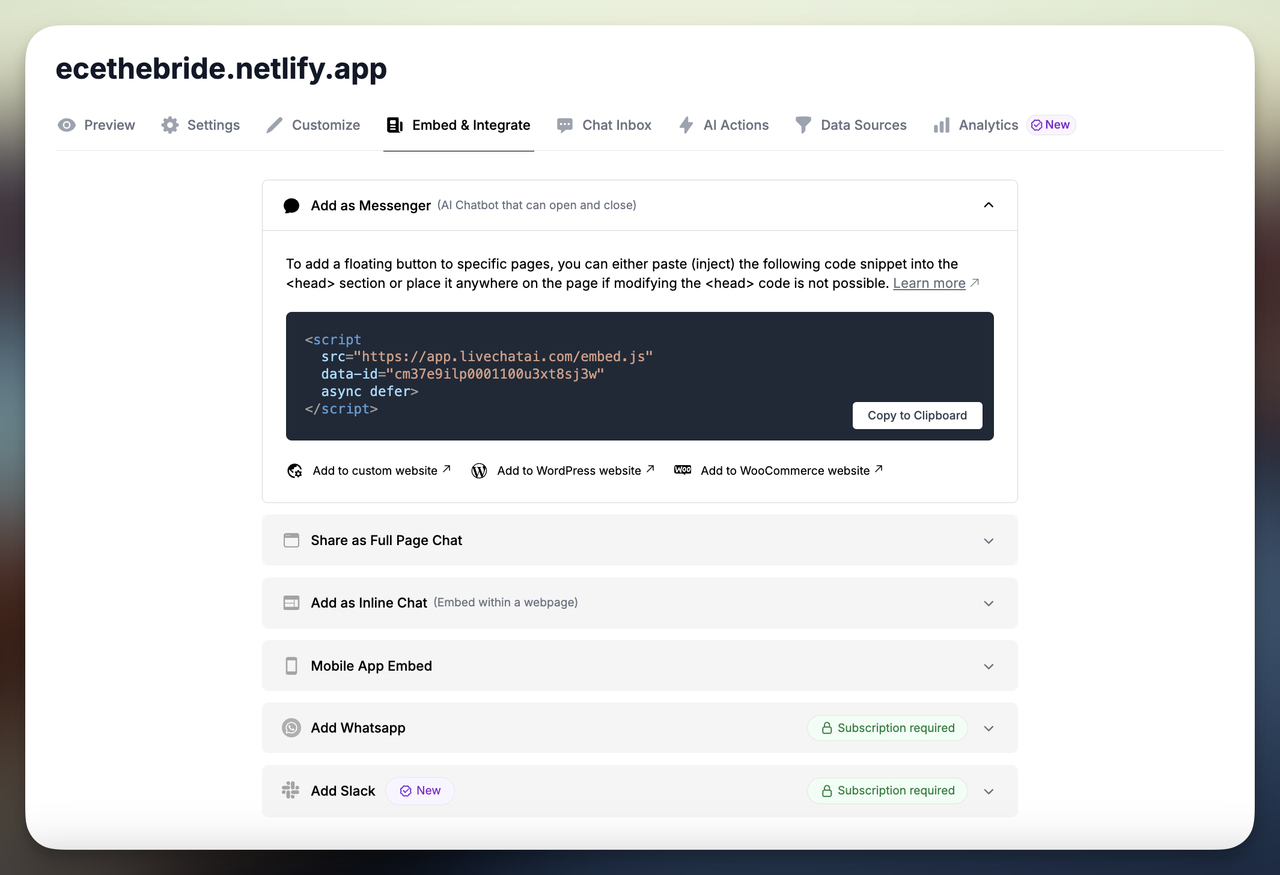Click the WordPress logo icon
Image resolution: width=1280 pixels, height=875 pixels.
479,470
